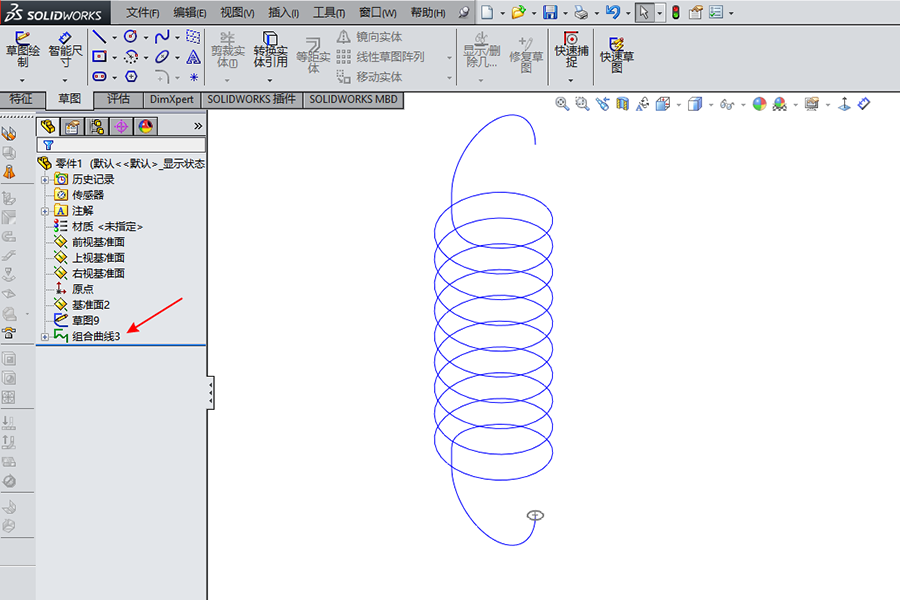The image size is (900, 600).
Task: Open the FeatureManager design tree tab
Action: [x=48, y=126]
